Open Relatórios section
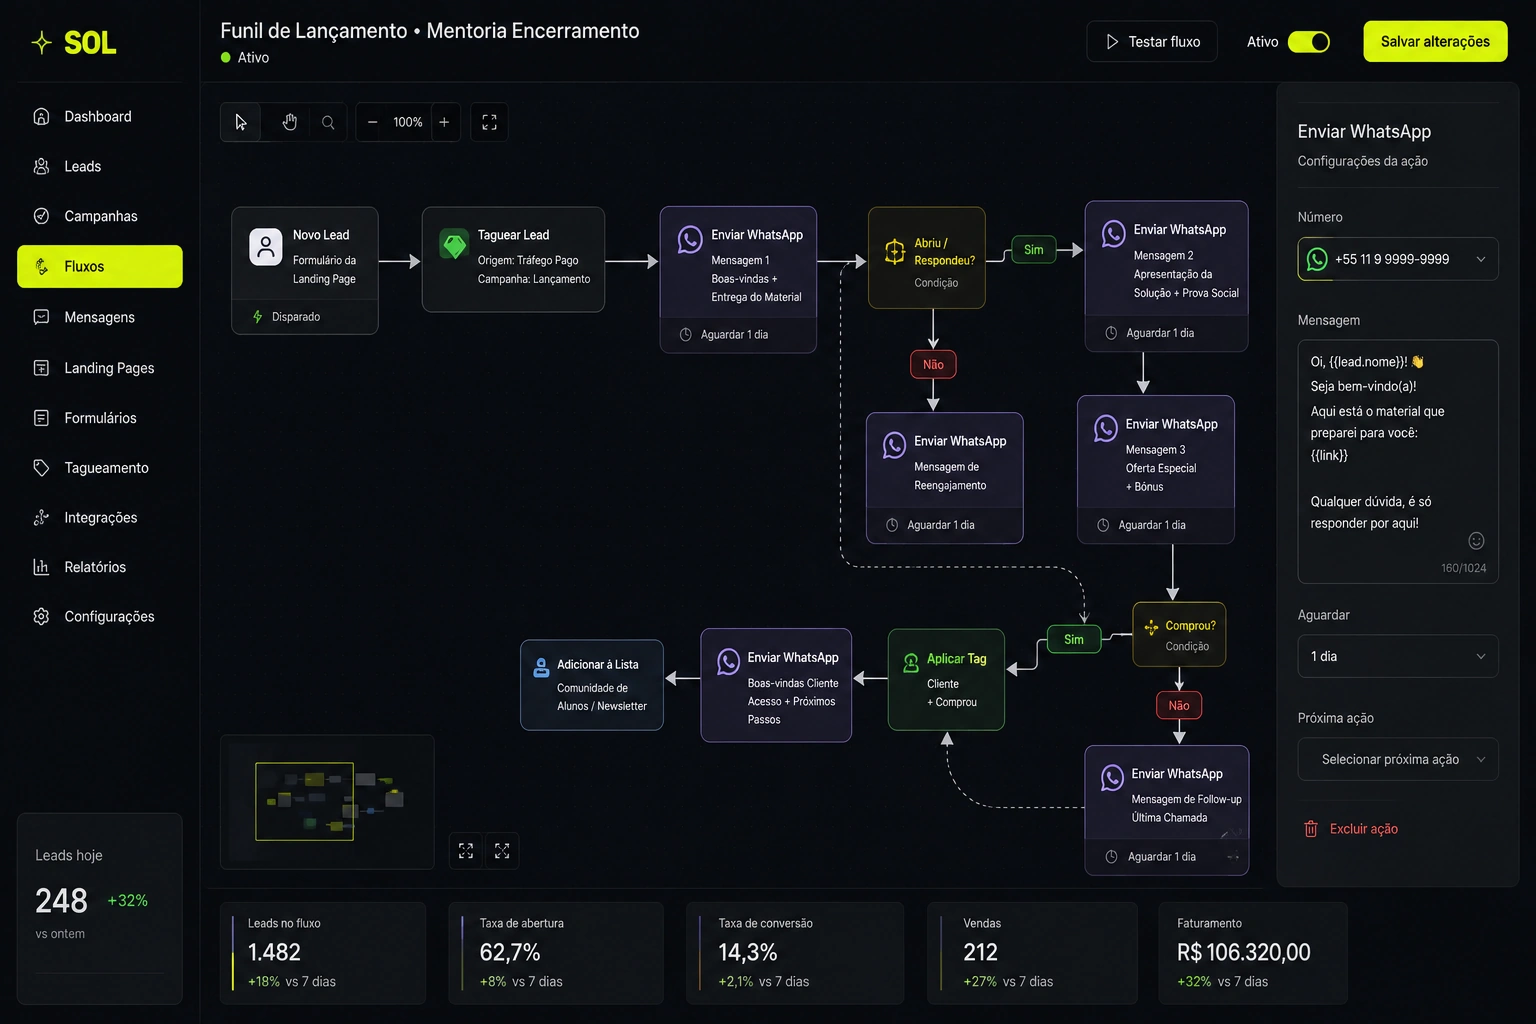Viewport: 1536px width, 1024px height. [x=99, y=567]
